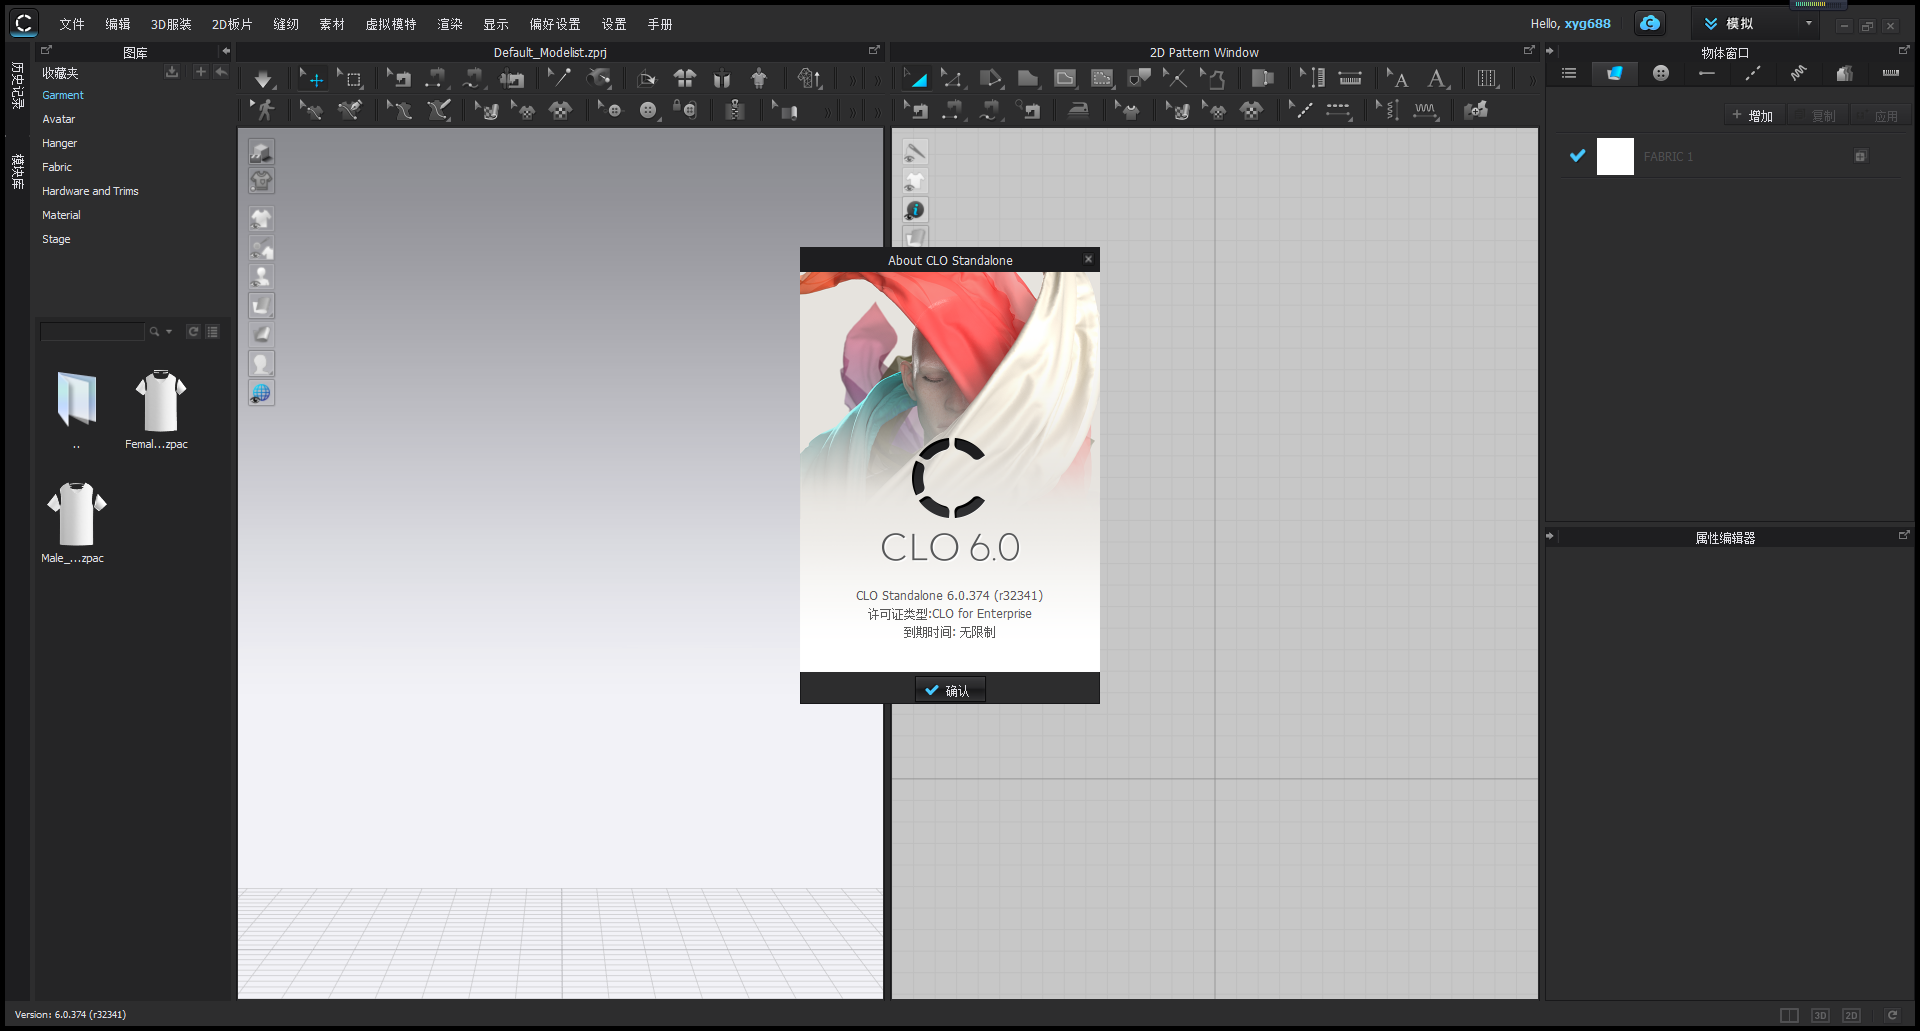Expand the hidden 3D toolbar tools chevron

[x=852, y=78]
